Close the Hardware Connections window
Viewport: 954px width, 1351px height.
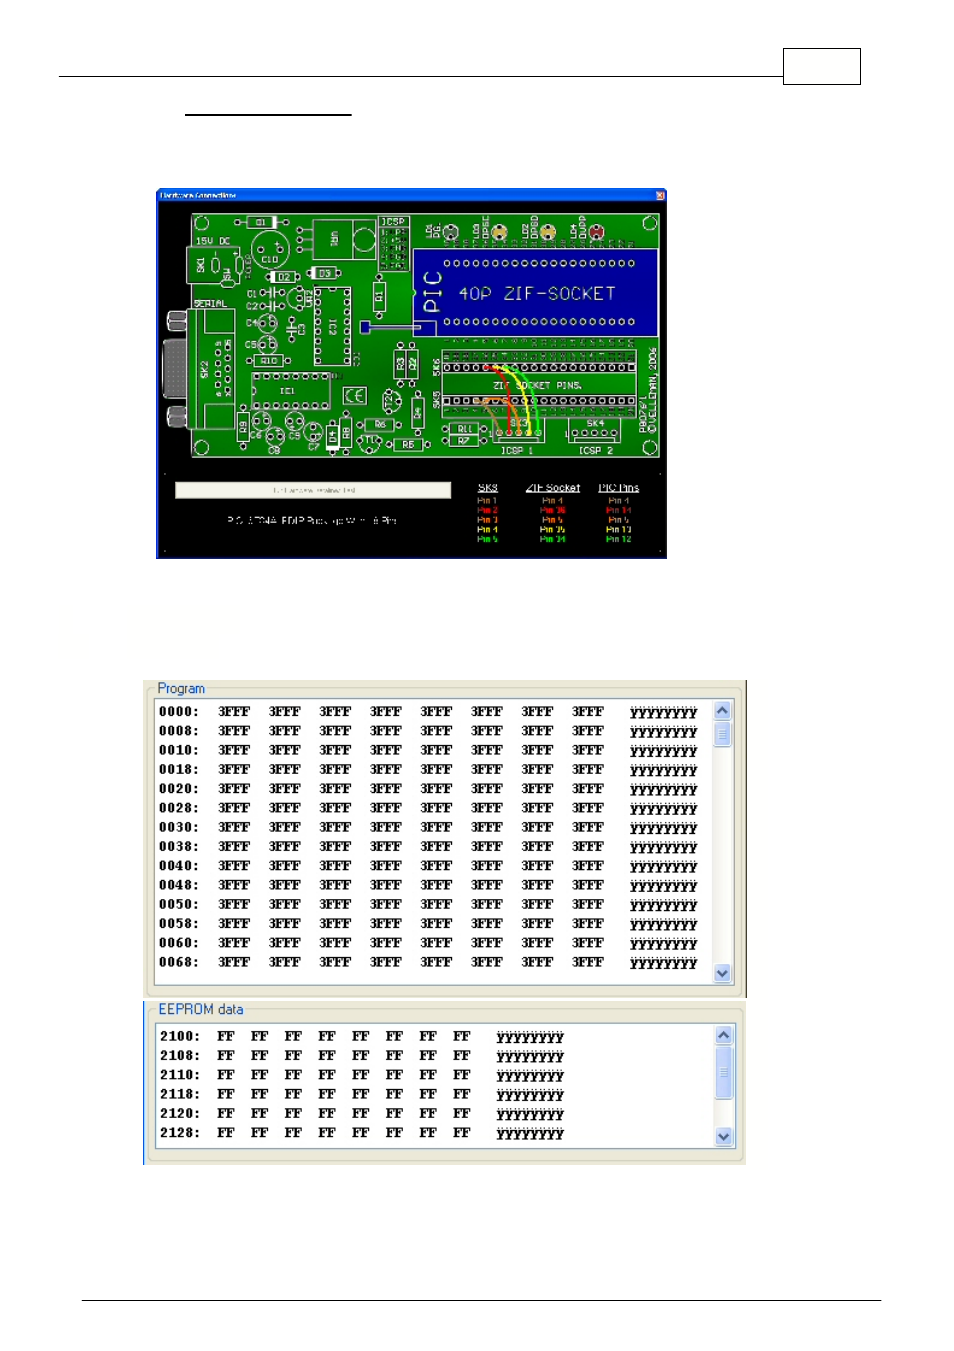pos(660,195)
